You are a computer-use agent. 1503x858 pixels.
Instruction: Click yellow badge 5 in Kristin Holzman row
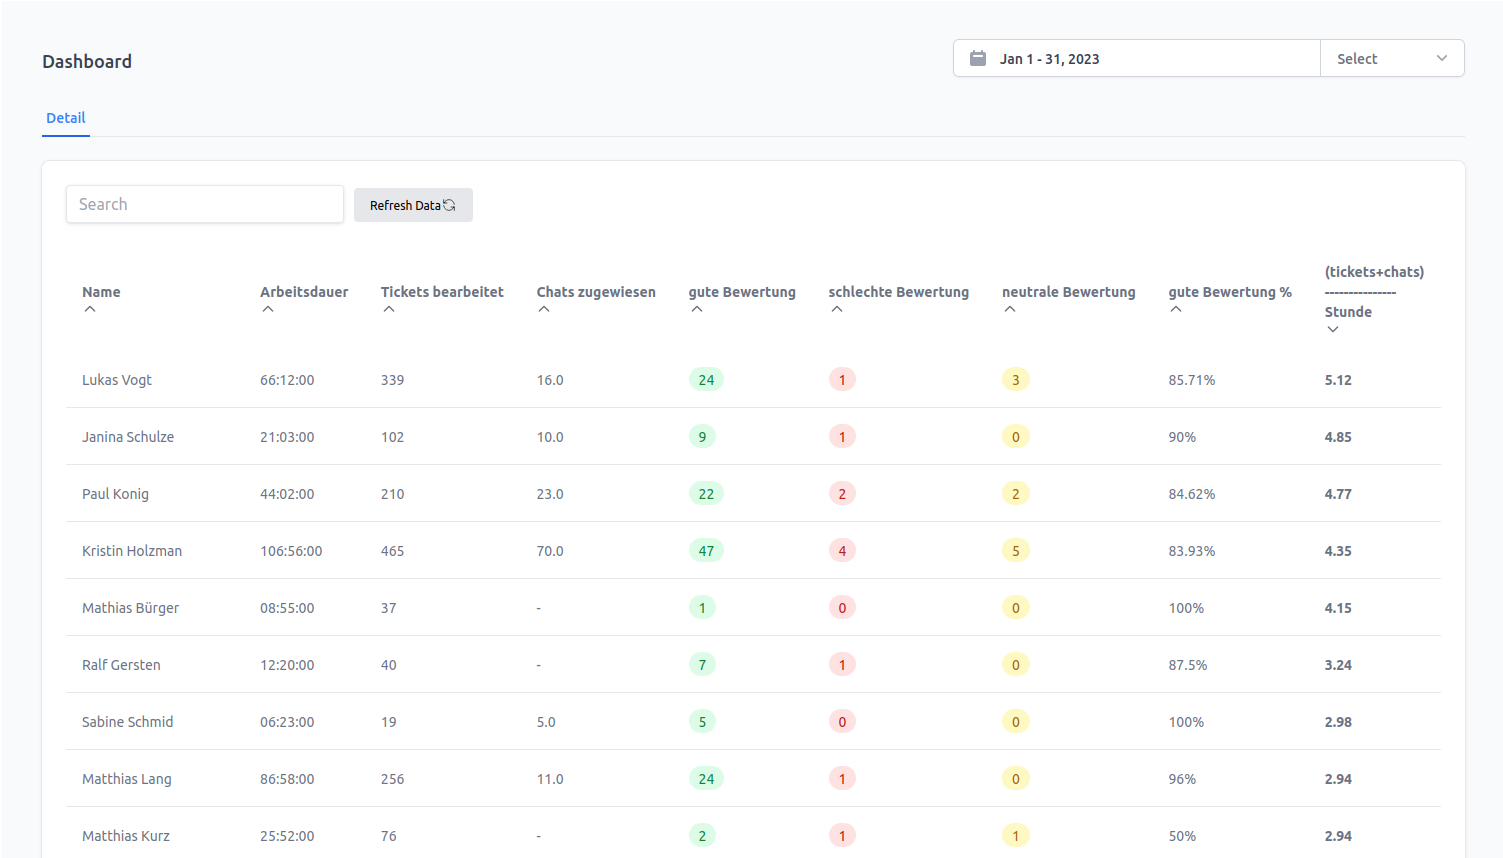click(x=1016, y=551)
